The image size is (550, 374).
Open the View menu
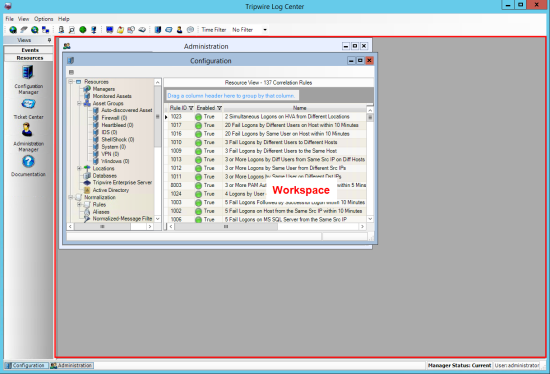[24, 19]
